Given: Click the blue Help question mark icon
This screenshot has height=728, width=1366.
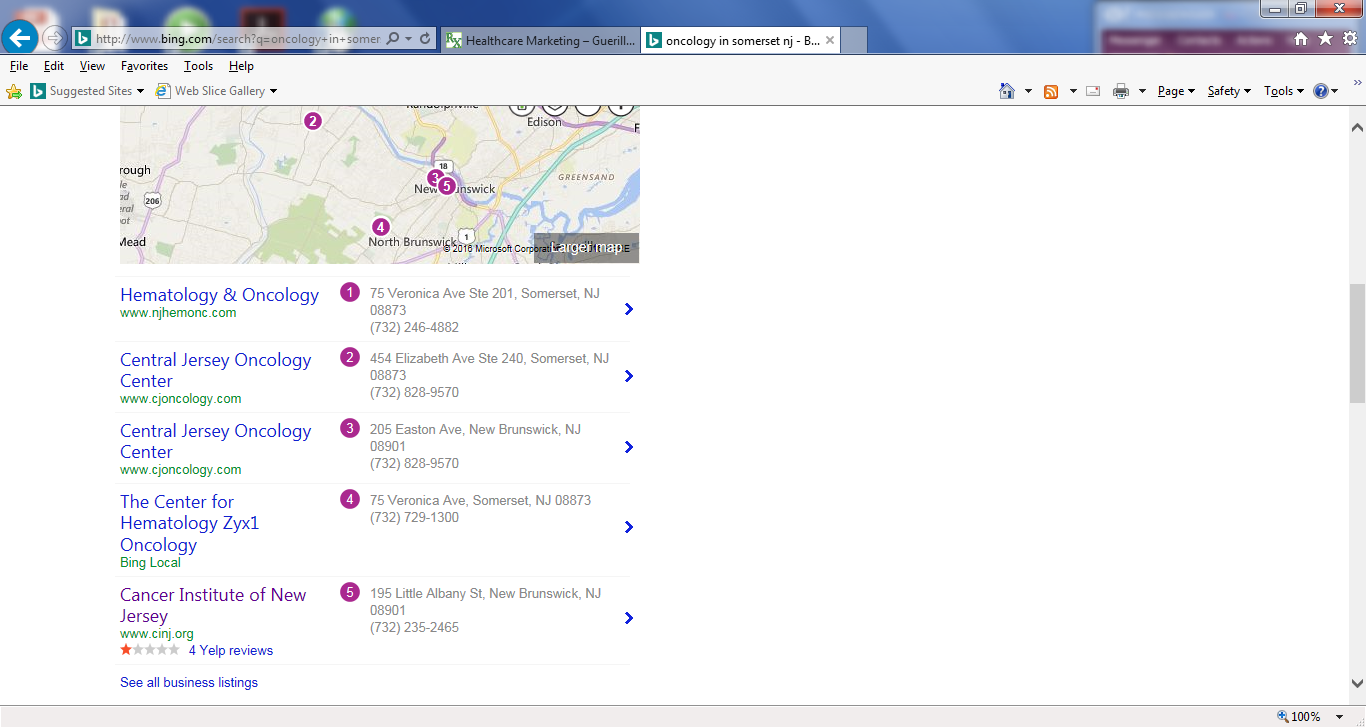Looking at the screenshot, I should pos(1321,91).
